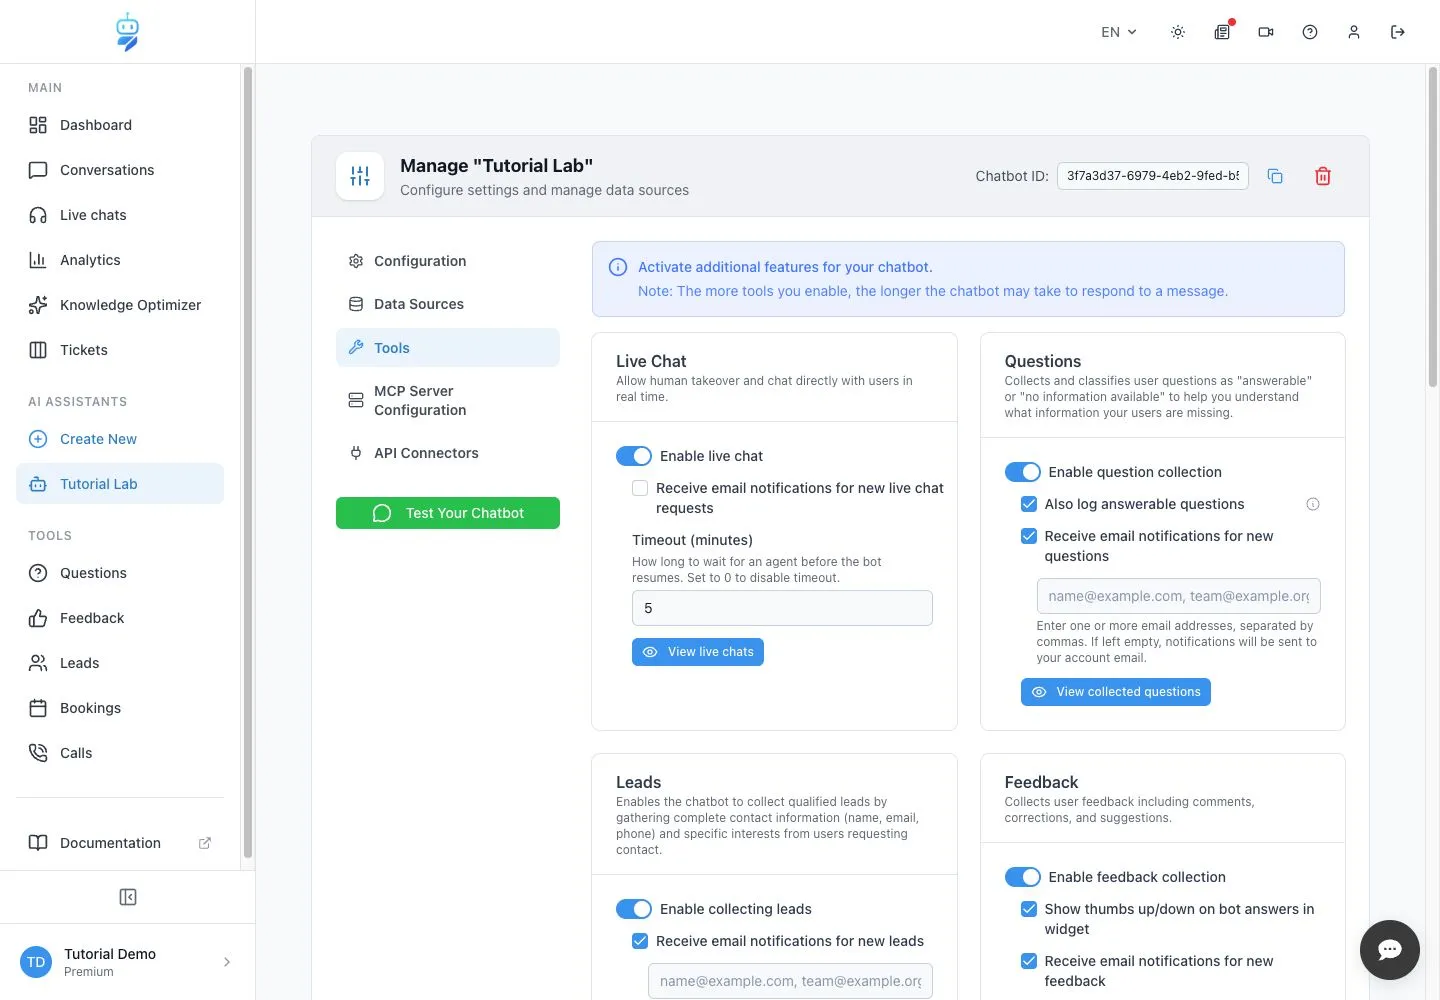Open Feedback in sidebar

[x=120, y=618]
